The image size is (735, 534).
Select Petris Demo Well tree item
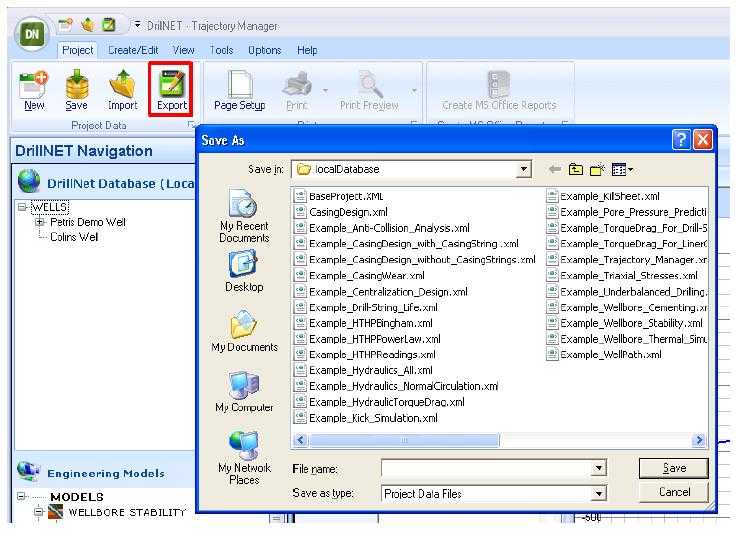click(x=88, y=222)
